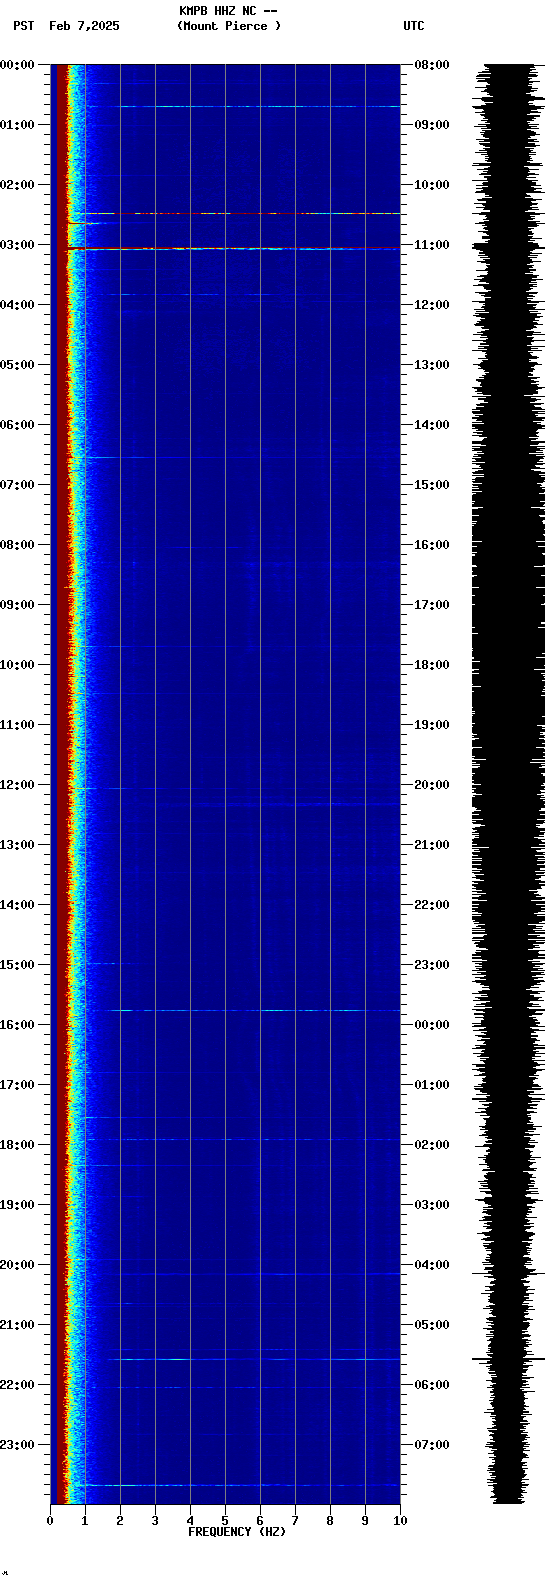The height and width of the screenshot is (1584, 552).
Task: Click the frequency axis tick '8'
Action: 330,1521
